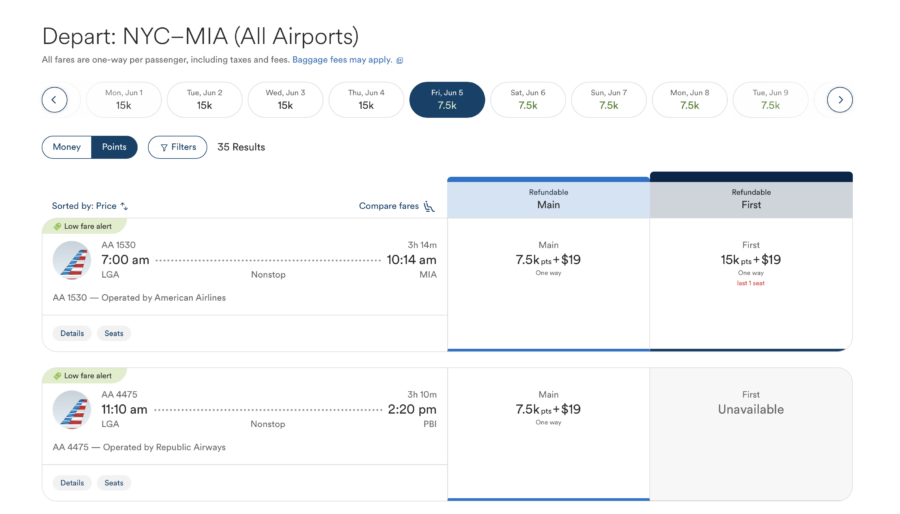This screenshot has width=900, height=514.
Task: Open Seats for flight AA 1530
Action: (114, 333)
